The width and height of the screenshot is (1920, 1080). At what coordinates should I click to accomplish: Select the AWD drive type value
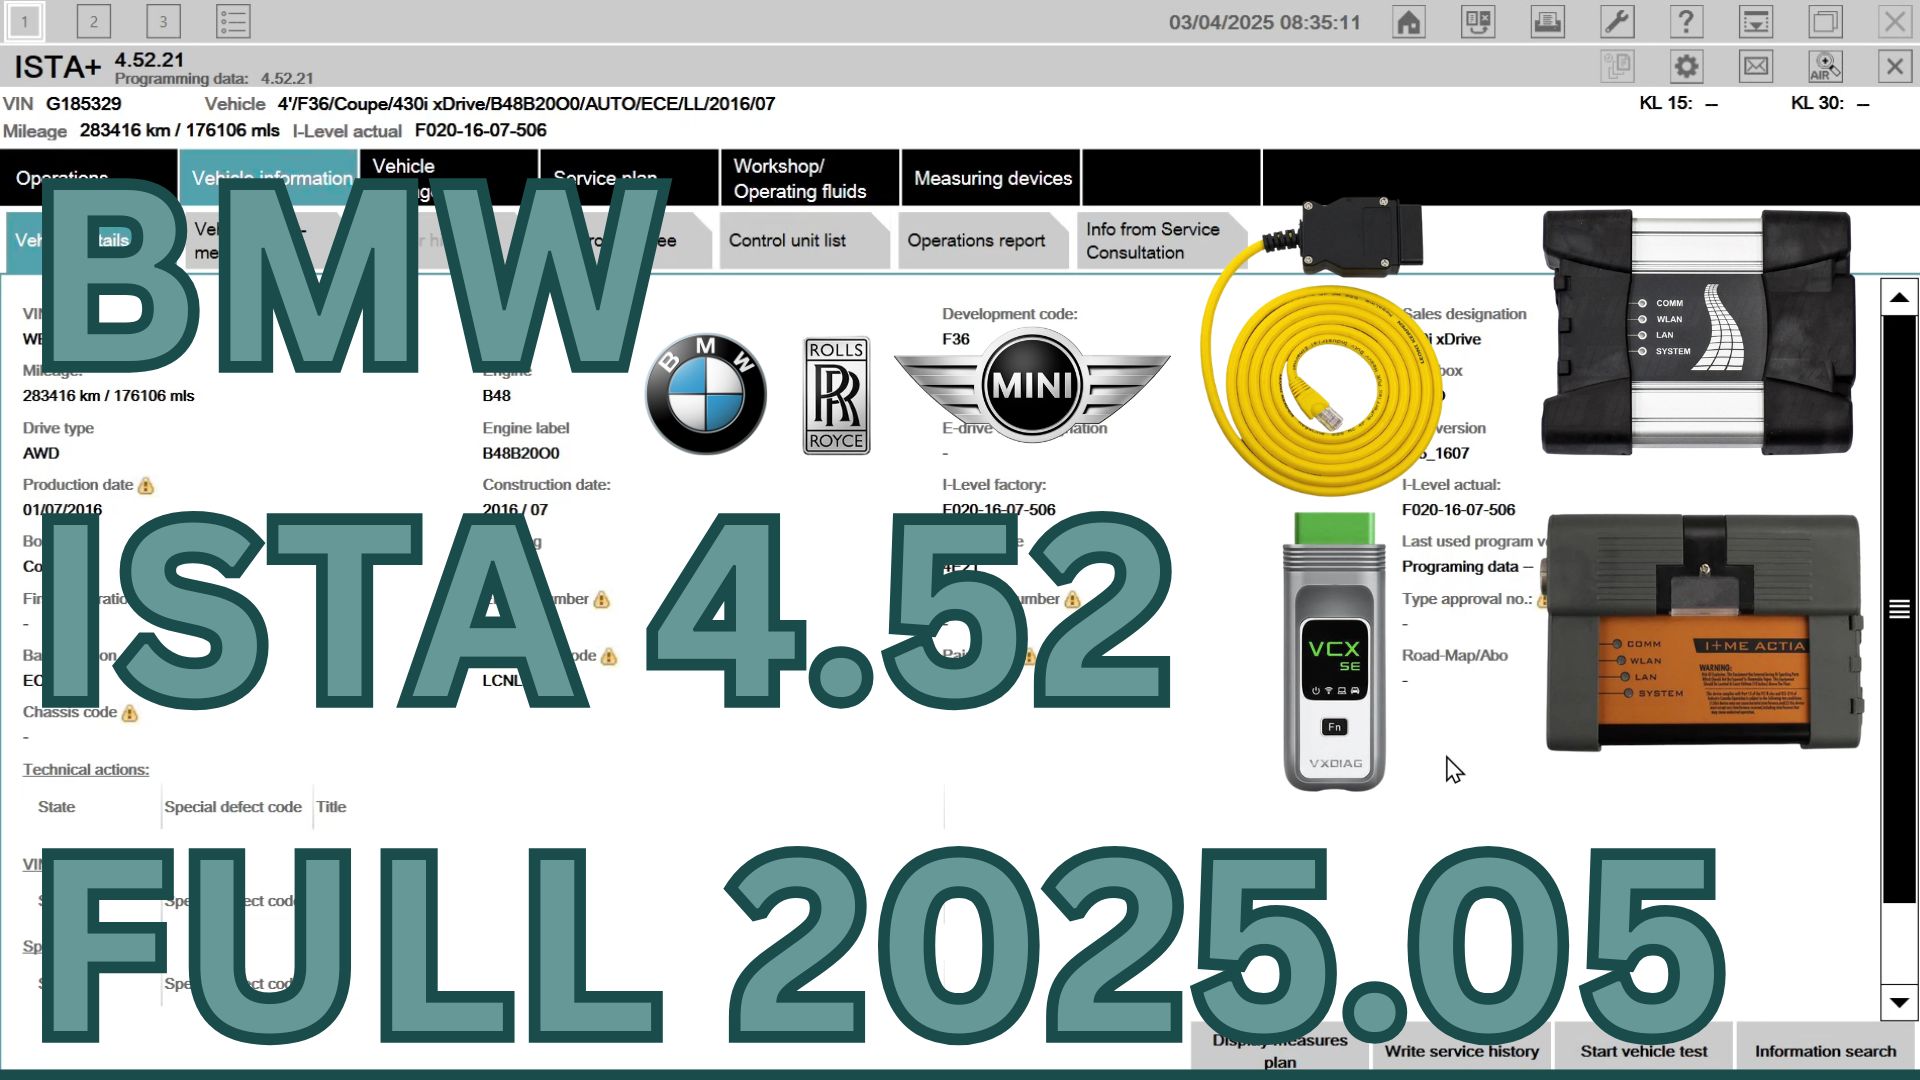pyautogui.click(x=41, y=453)
